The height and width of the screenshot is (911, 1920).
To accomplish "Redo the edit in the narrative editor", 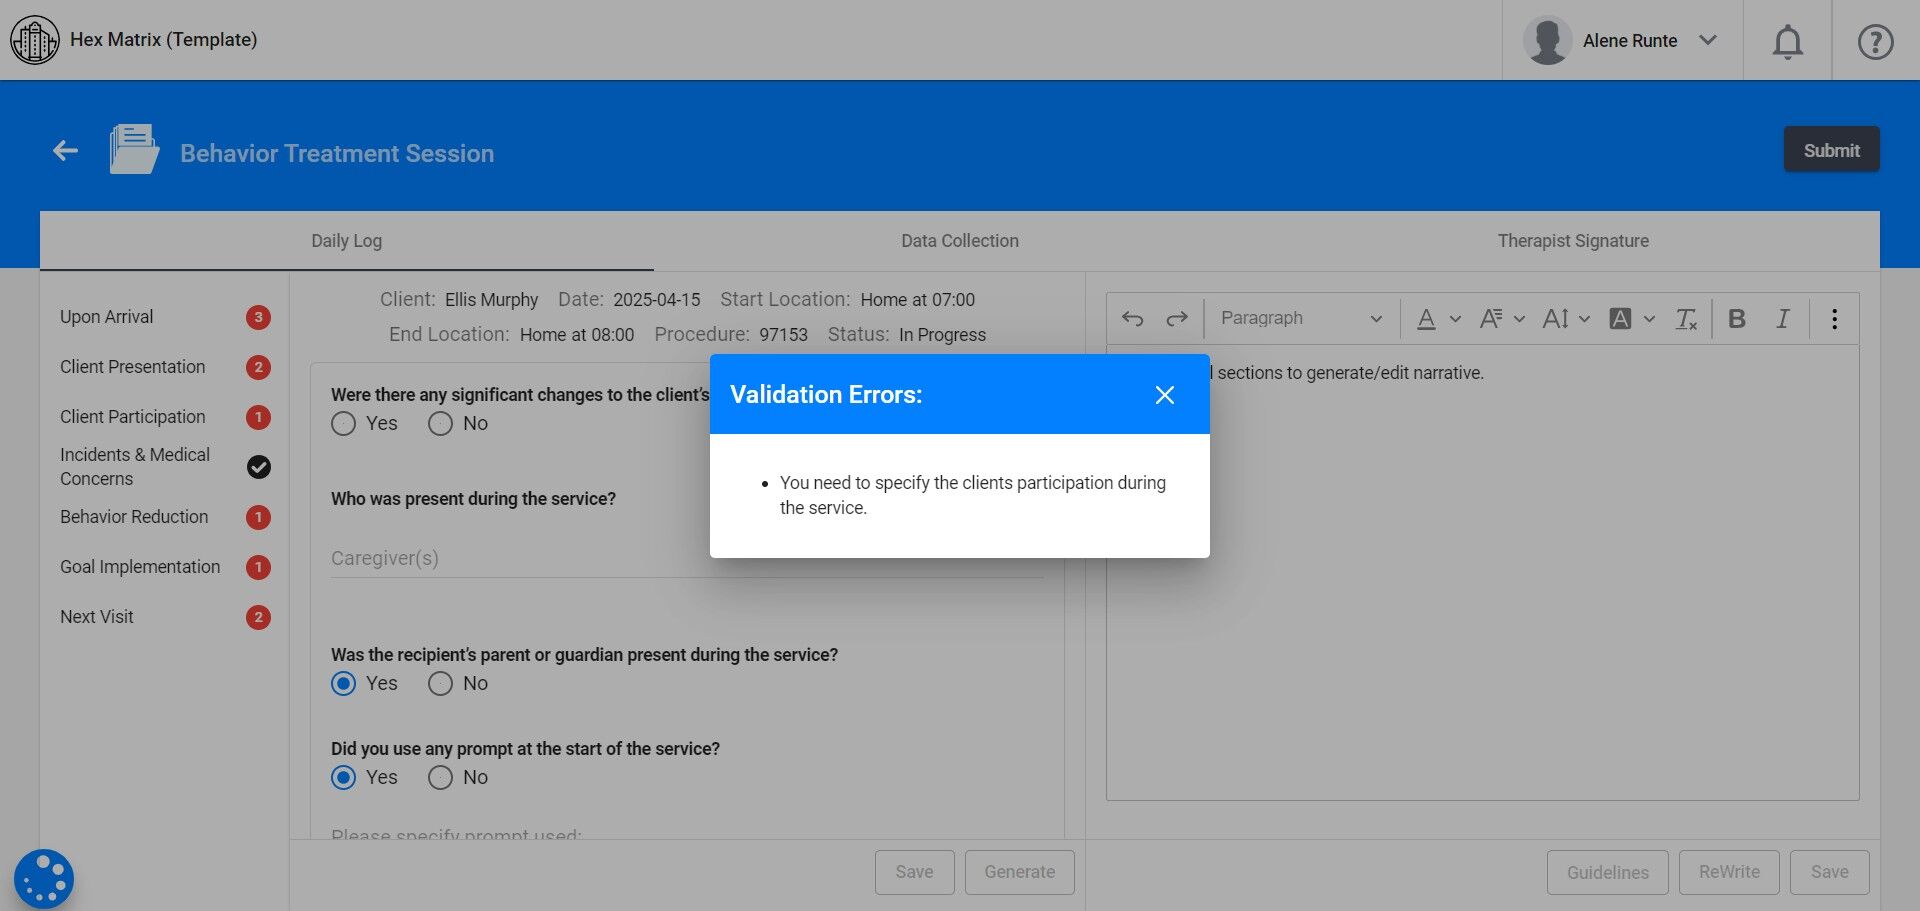I will tap(1177, 318).
